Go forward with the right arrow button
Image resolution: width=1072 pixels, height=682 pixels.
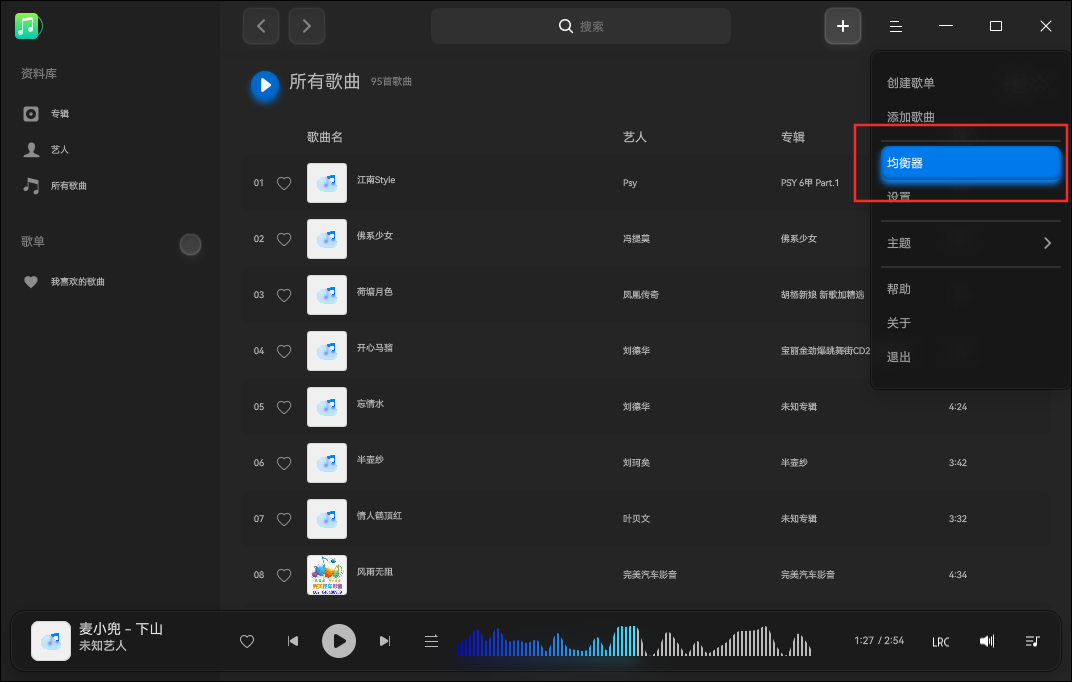(x=306, y=26)
